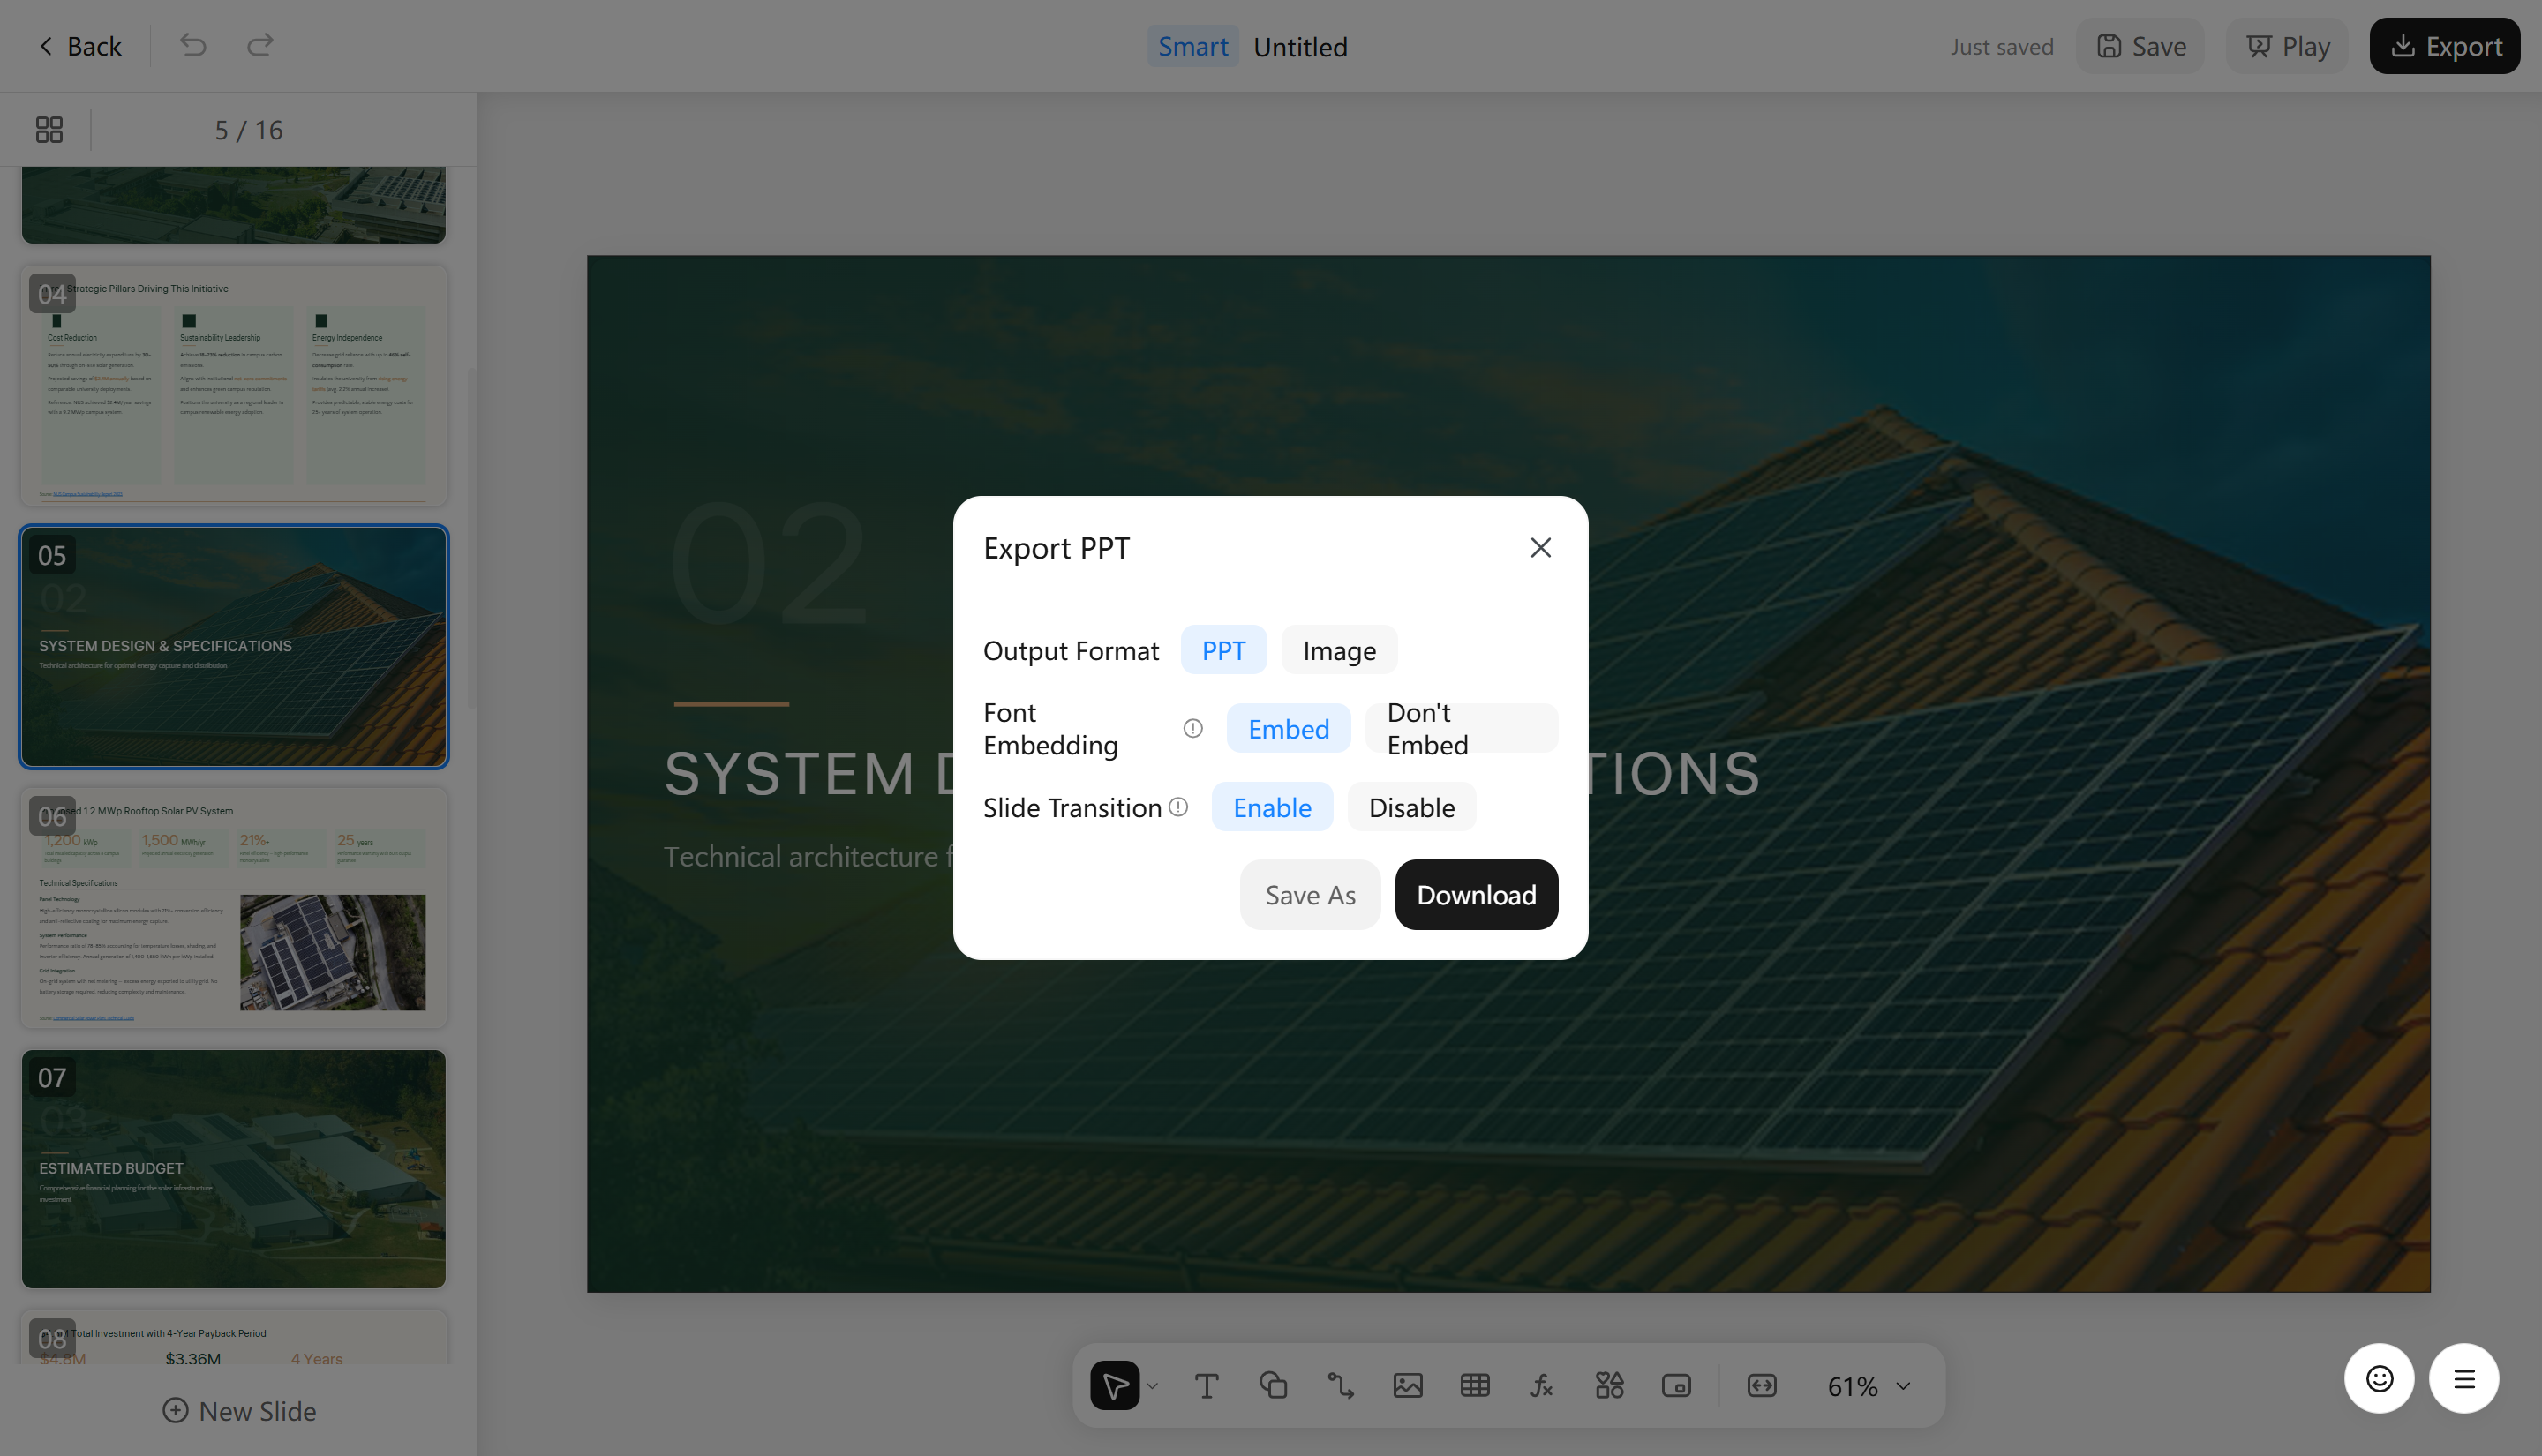Select the Shape tool
This screenshot has height=1456, width=2542.
tap(1273, 1386)
